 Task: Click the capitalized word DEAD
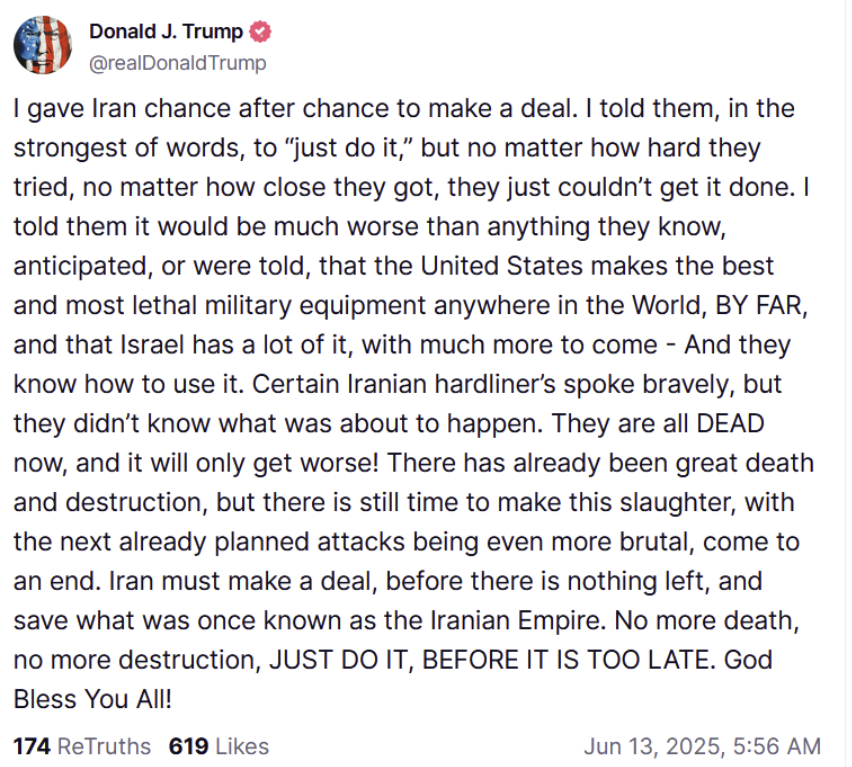pos(730,424)
